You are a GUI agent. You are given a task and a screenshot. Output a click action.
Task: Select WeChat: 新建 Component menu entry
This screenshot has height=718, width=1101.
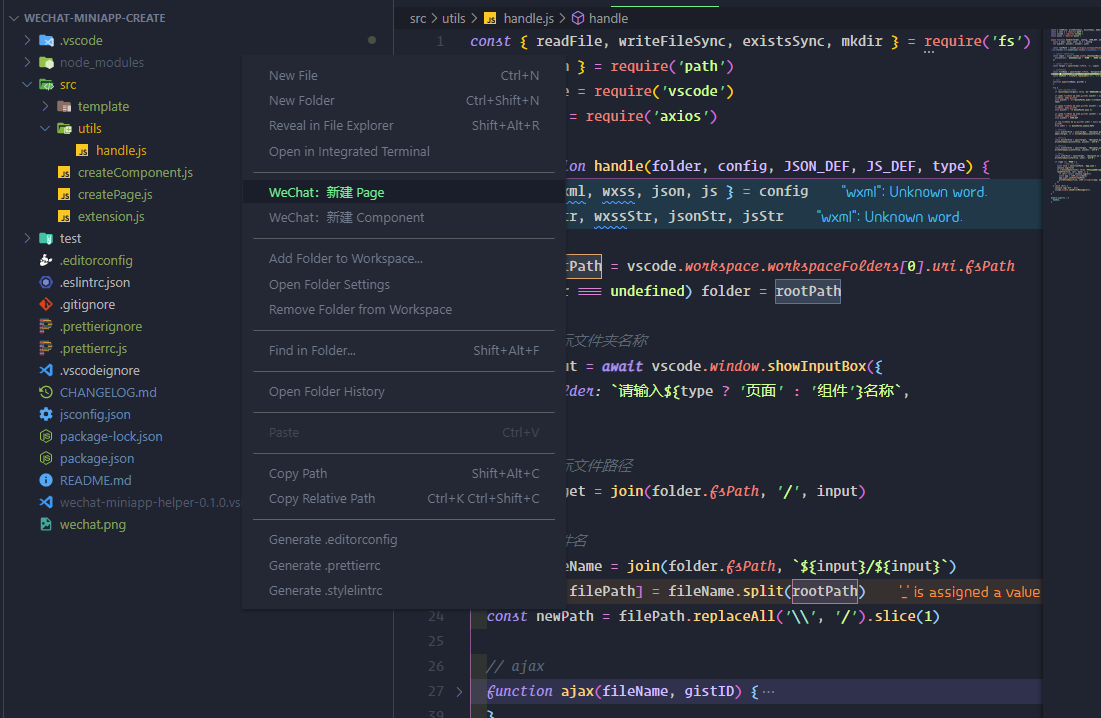tap(404, 218)
